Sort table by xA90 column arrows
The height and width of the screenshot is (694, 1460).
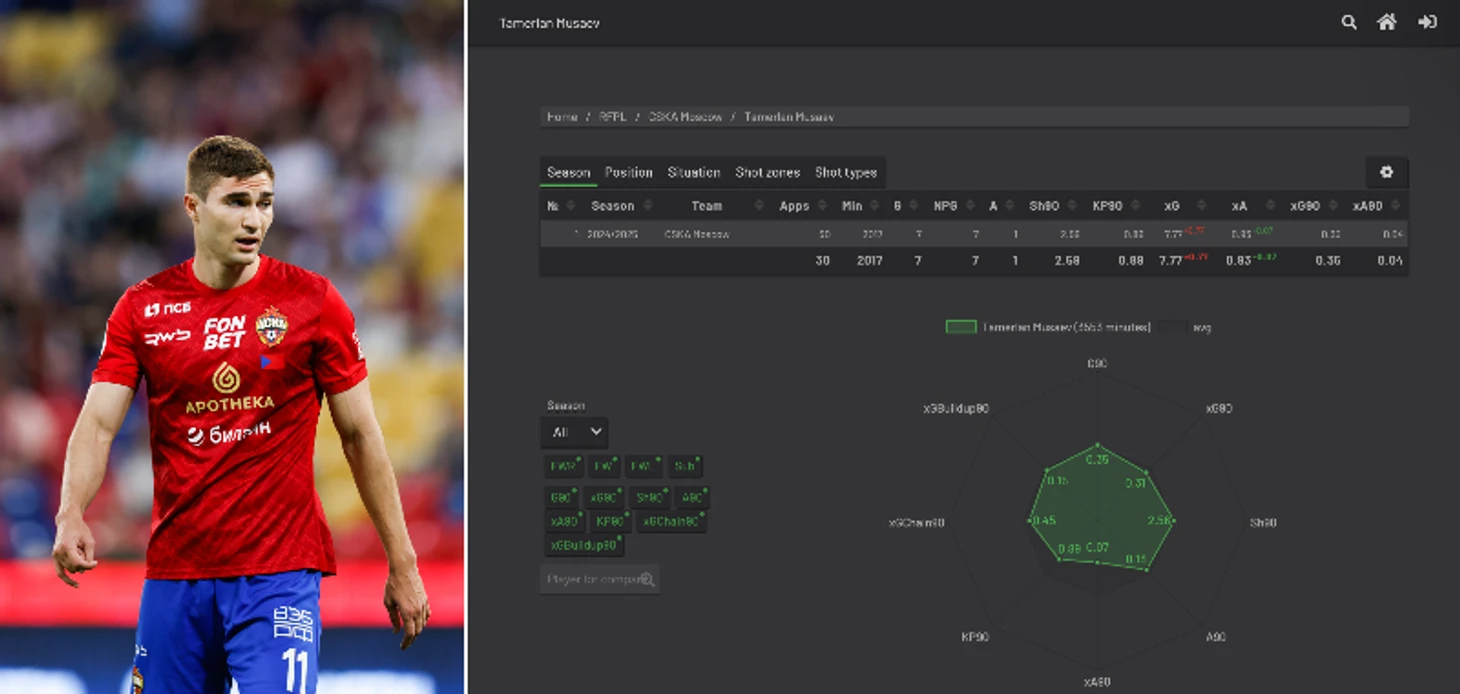[1397, 206]
